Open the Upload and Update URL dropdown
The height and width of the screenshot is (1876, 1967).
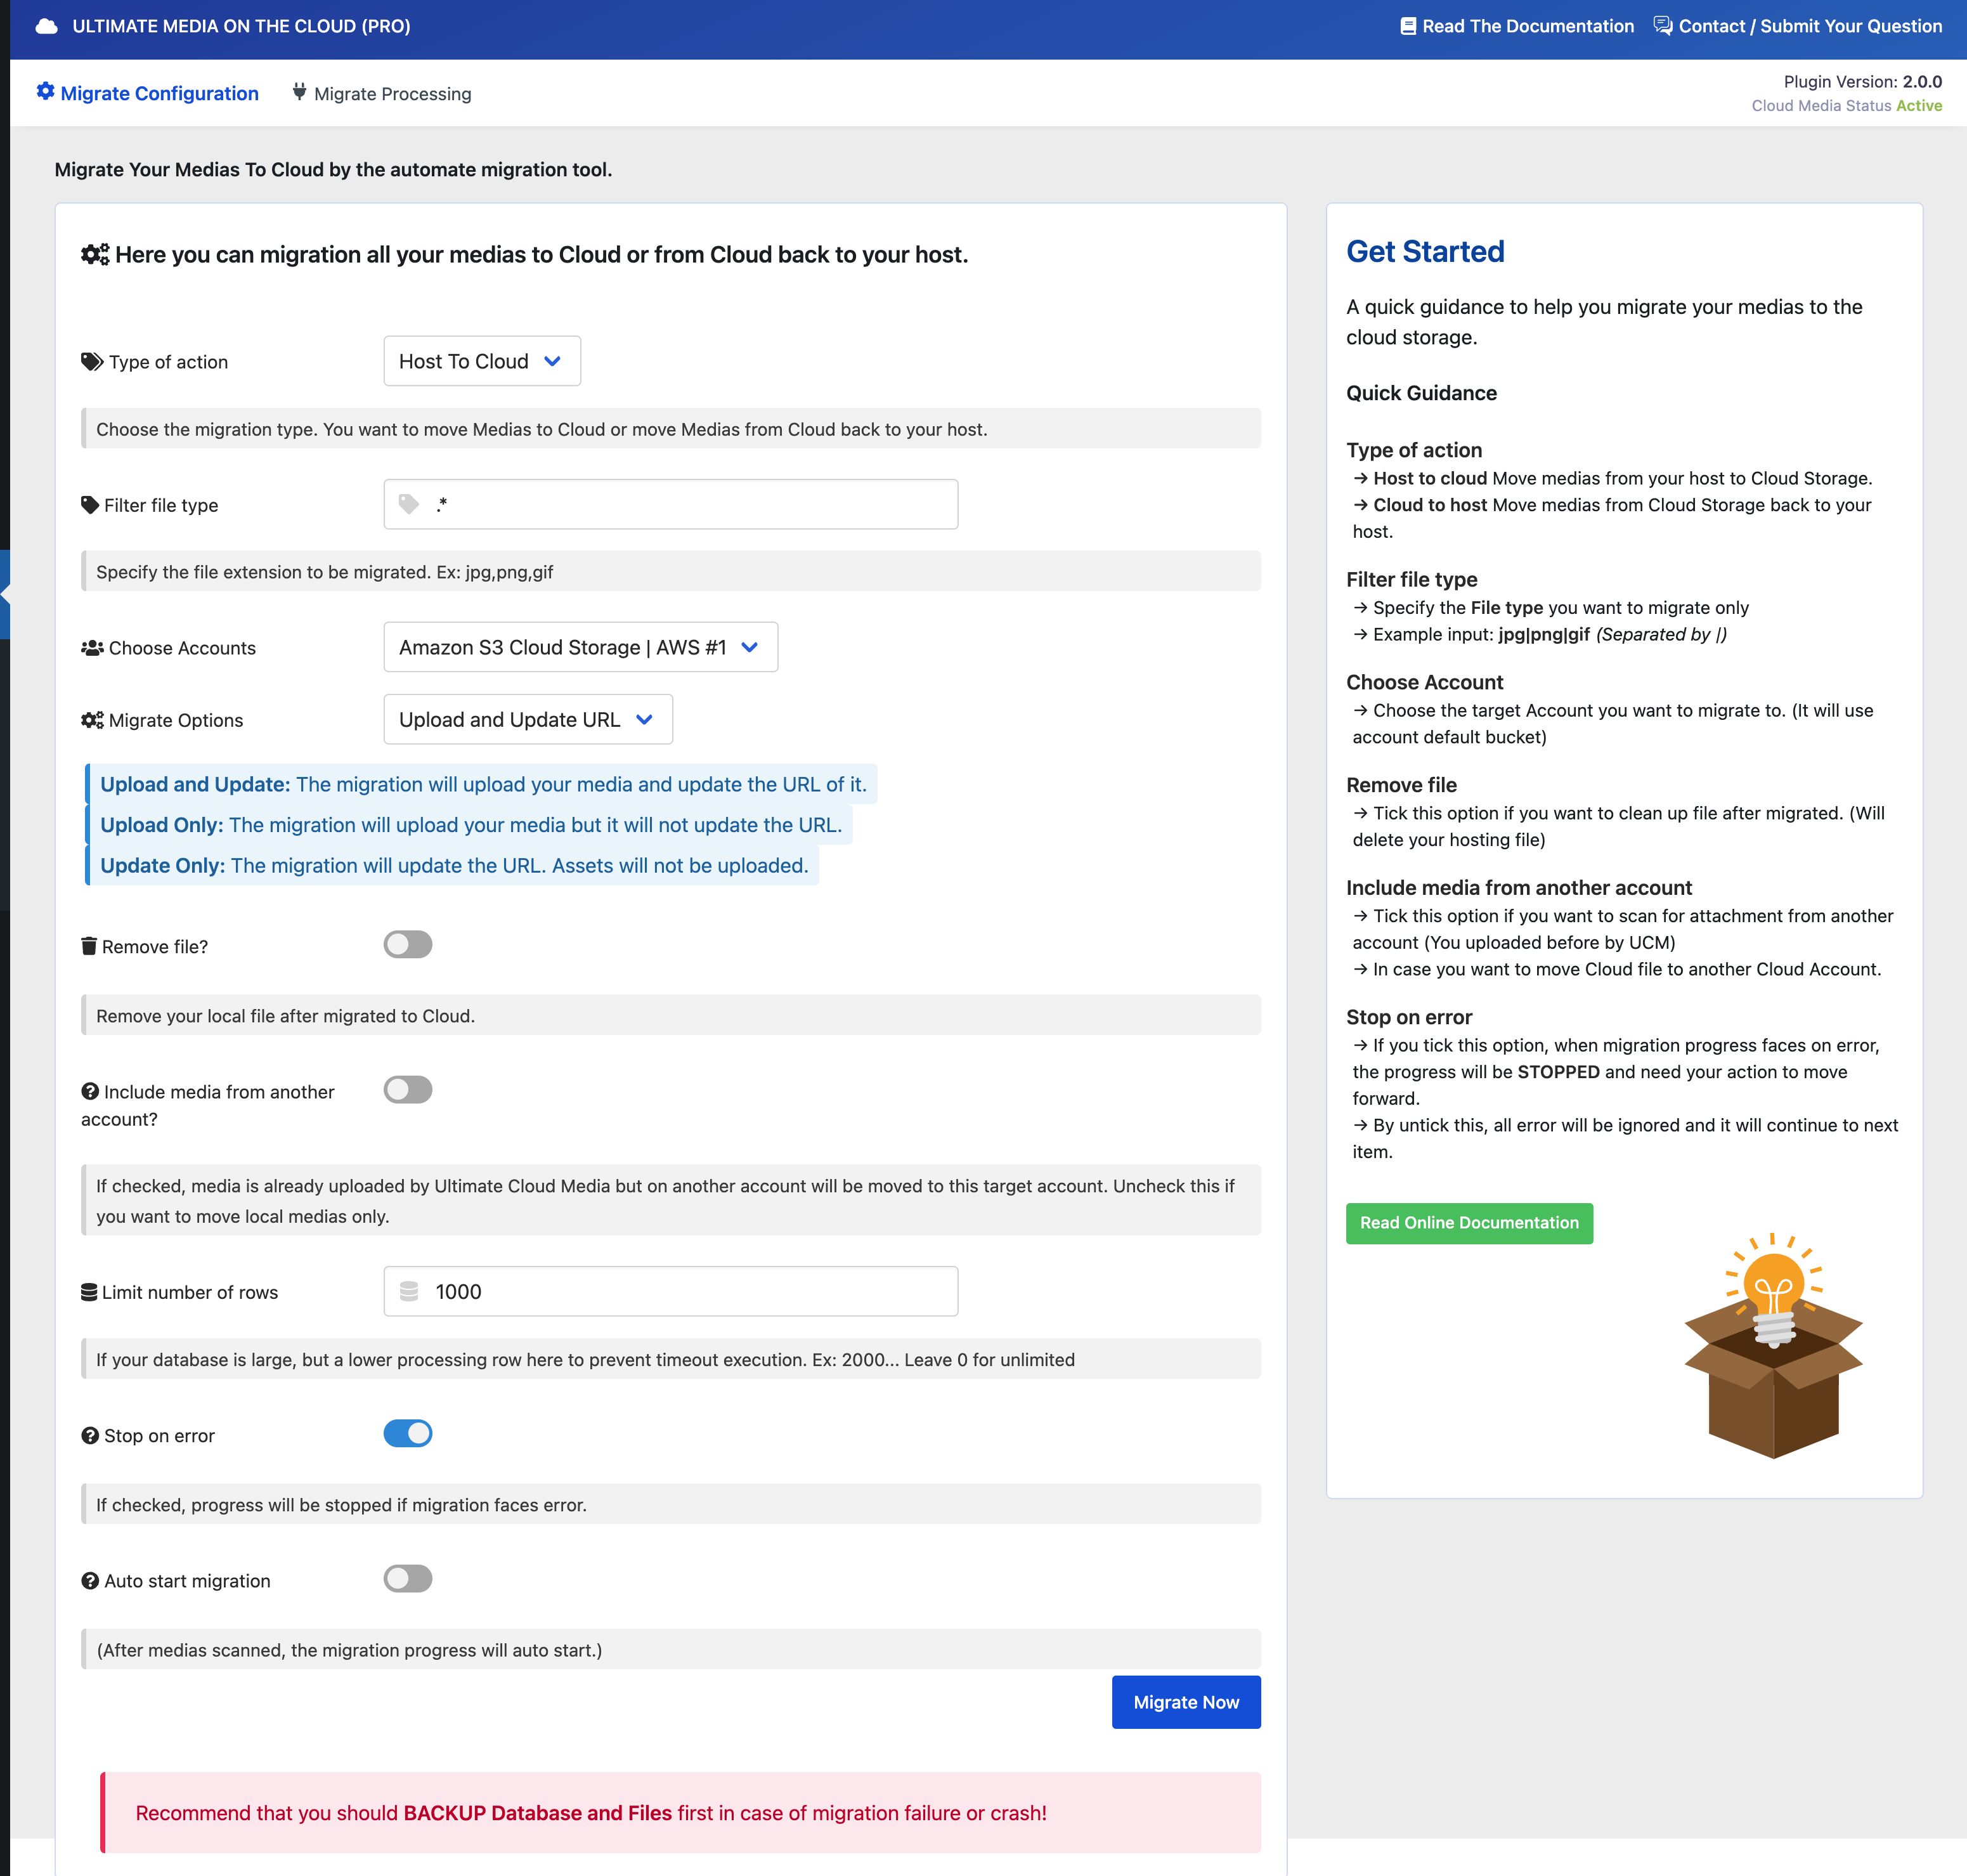click(x=527, y=719)
